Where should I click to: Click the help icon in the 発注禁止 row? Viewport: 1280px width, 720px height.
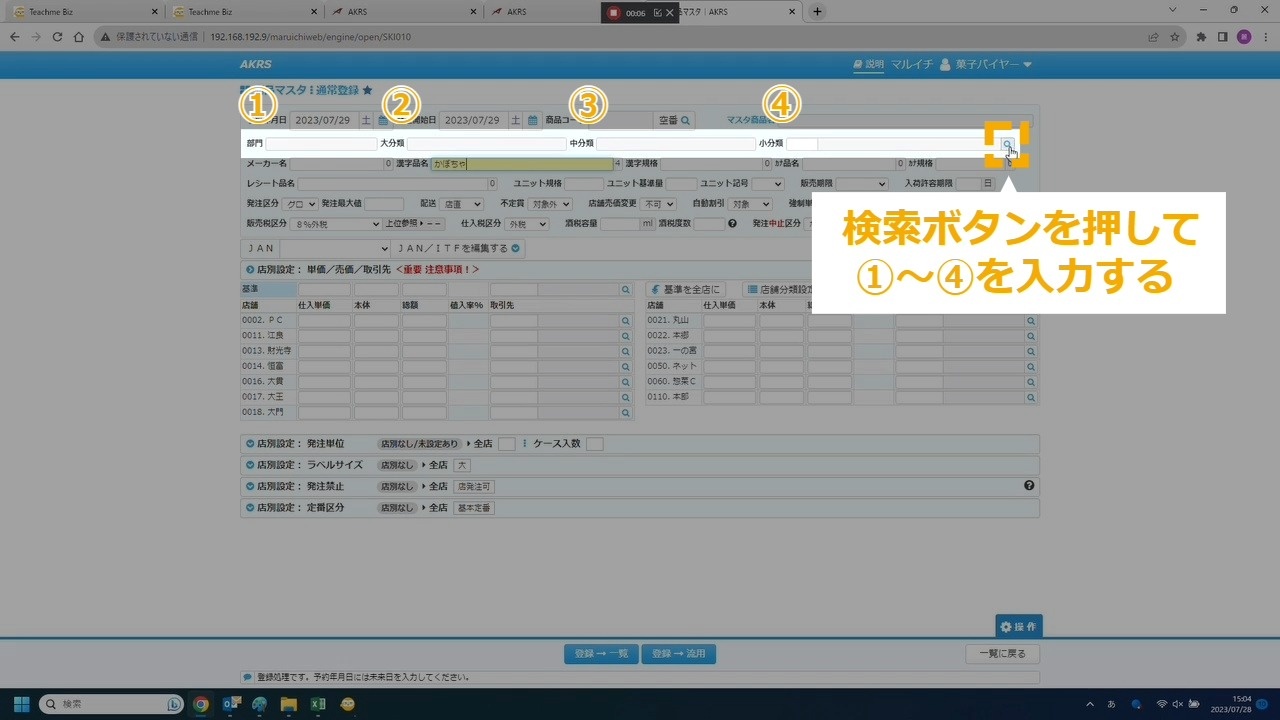point(1029,486)
